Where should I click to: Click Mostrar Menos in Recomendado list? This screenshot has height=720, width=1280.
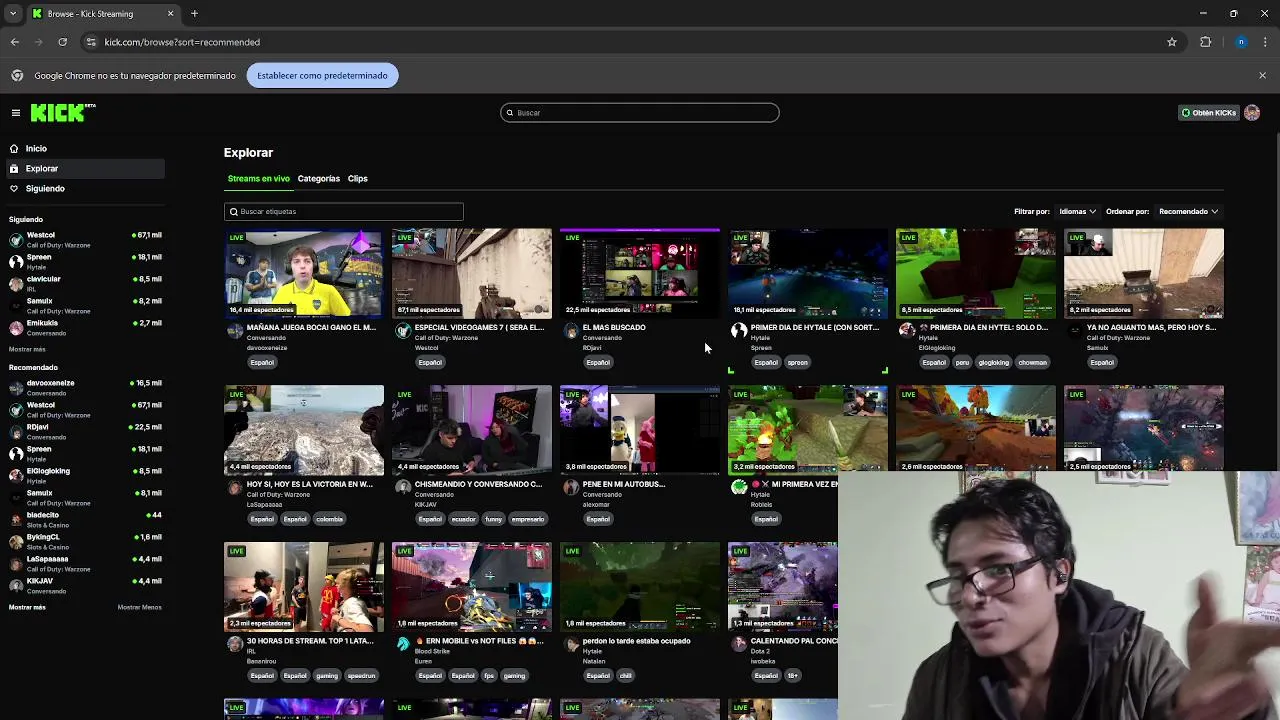[x=139, y=607]
